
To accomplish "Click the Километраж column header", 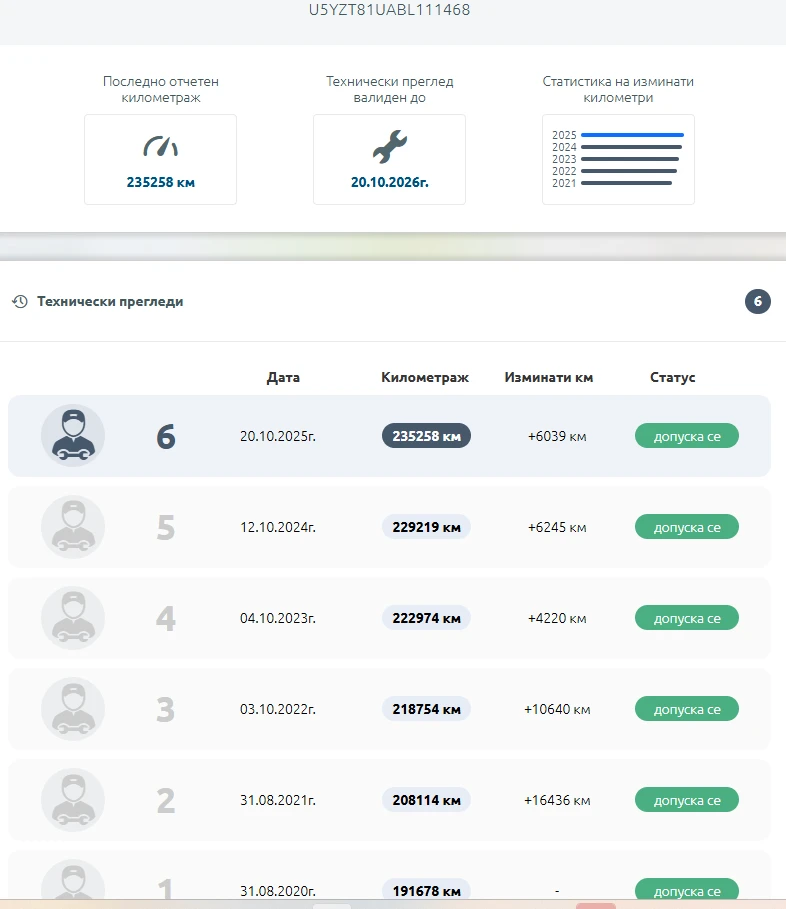I will [x=425, y=377].
